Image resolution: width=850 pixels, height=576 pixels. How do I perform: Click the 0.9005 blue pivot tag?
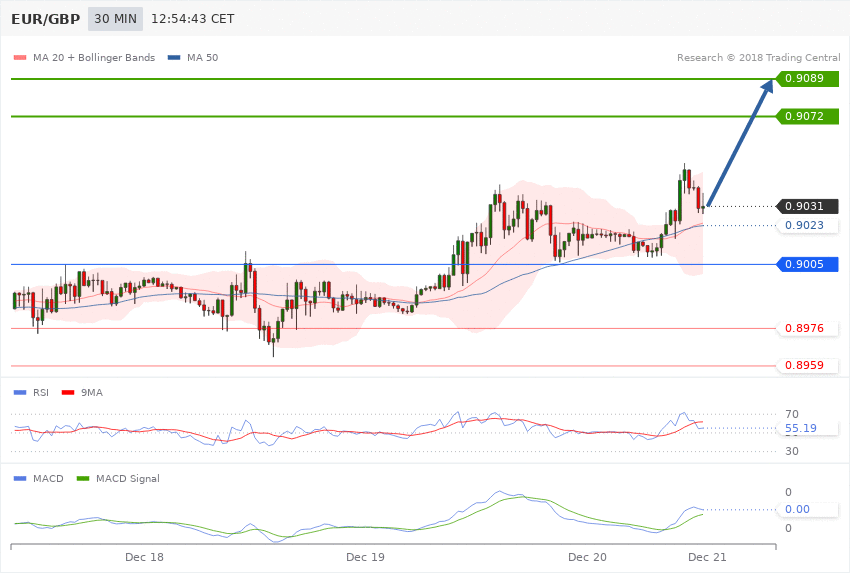[807, 264]
